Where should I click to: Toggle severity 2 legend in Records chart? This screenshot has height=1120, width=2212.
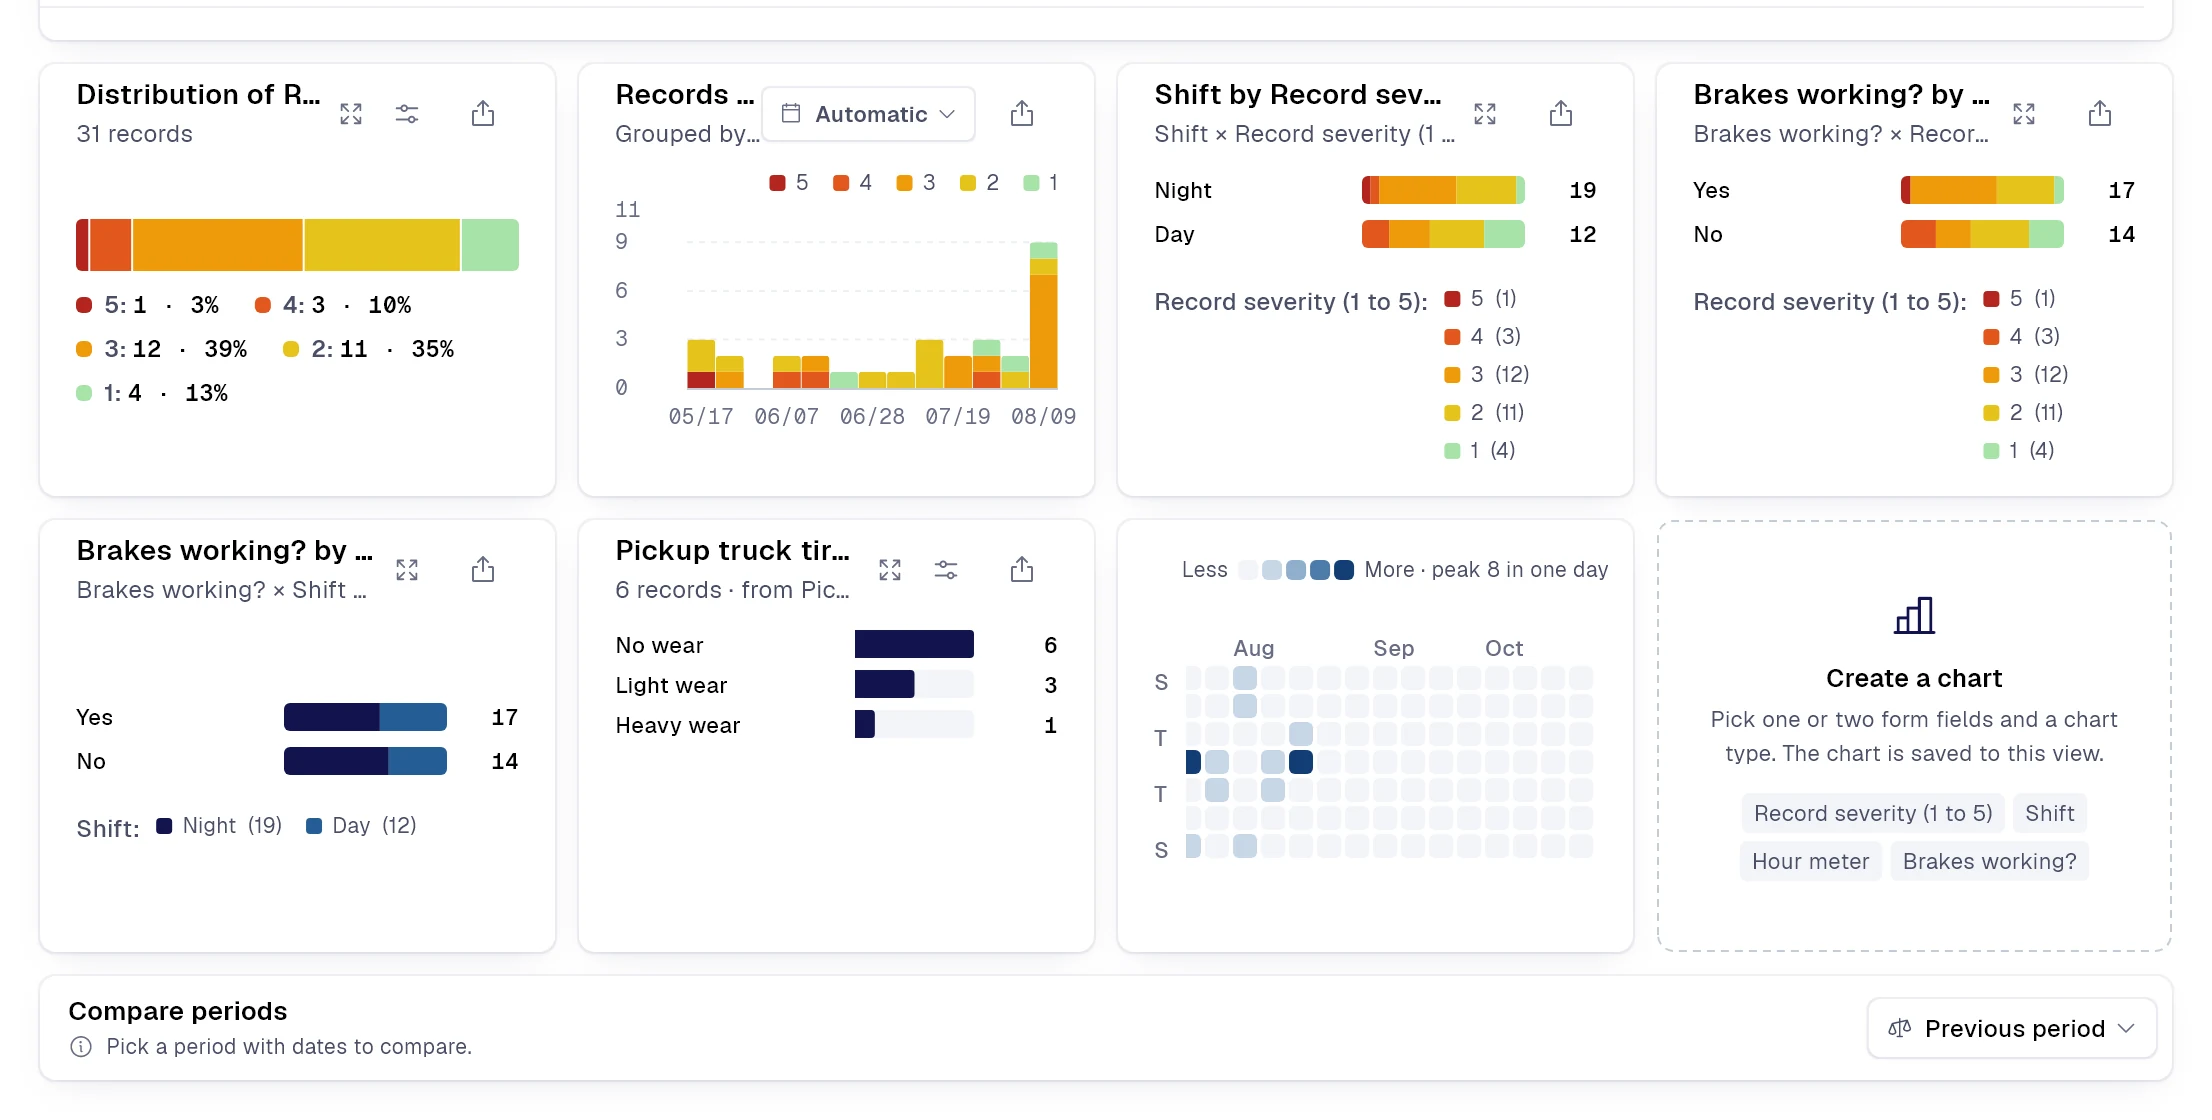979,183
